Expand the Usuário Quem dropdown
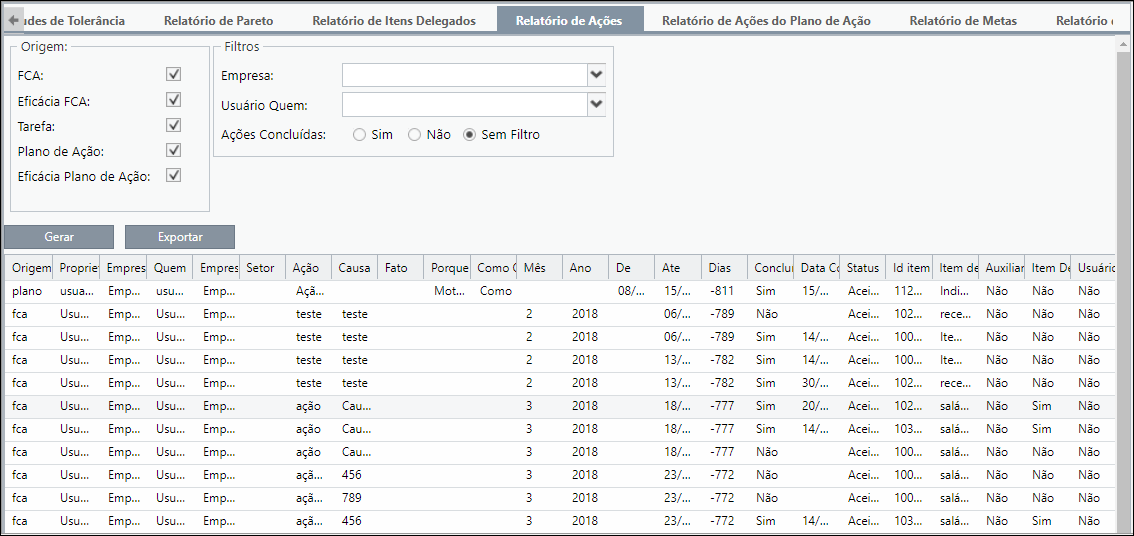Image resolution: width=1134 pixels, height=536 pixels. point(596,105)
